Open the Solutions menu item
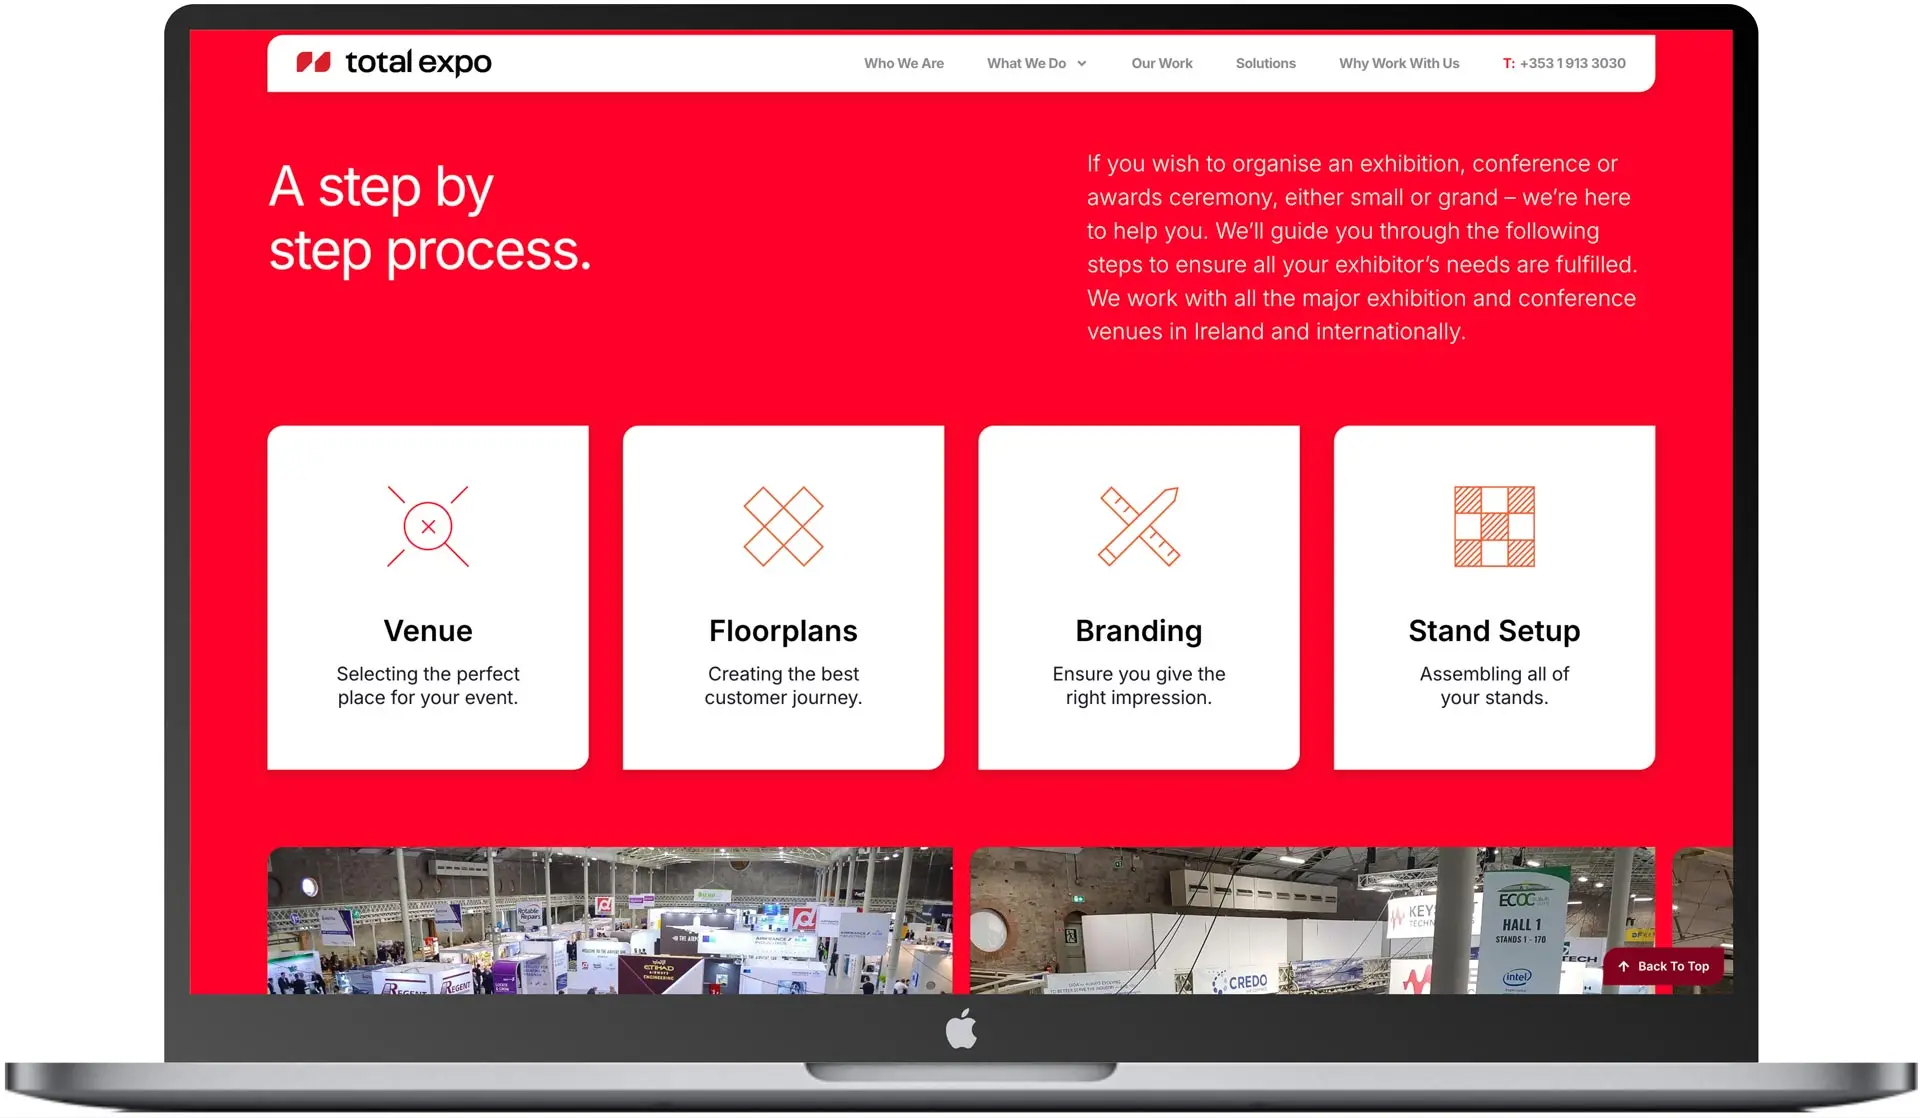This screenshot has height=1118, width=1920. tap(1265, 63)
